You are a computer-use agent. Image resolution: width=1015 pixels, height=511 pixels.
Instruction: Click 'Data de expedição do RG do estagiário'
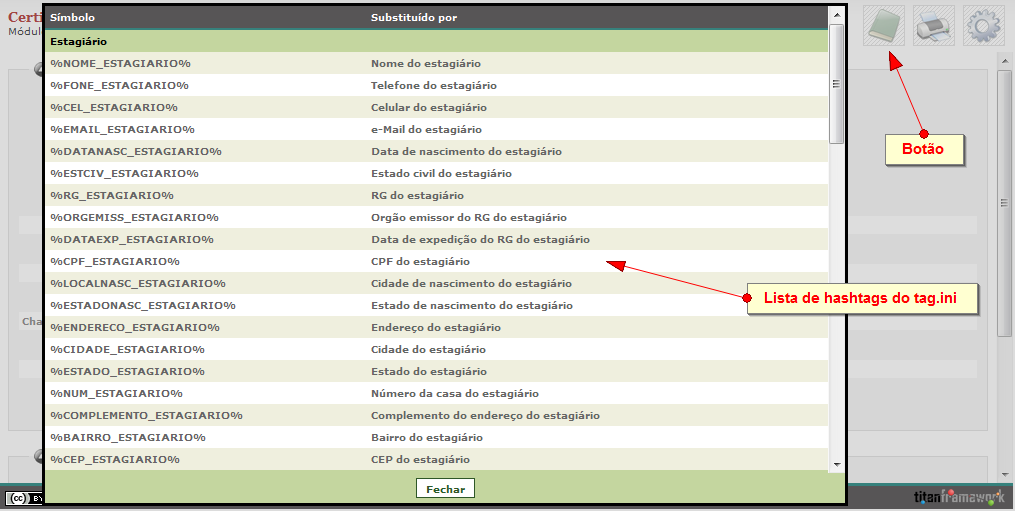[480, 240]
